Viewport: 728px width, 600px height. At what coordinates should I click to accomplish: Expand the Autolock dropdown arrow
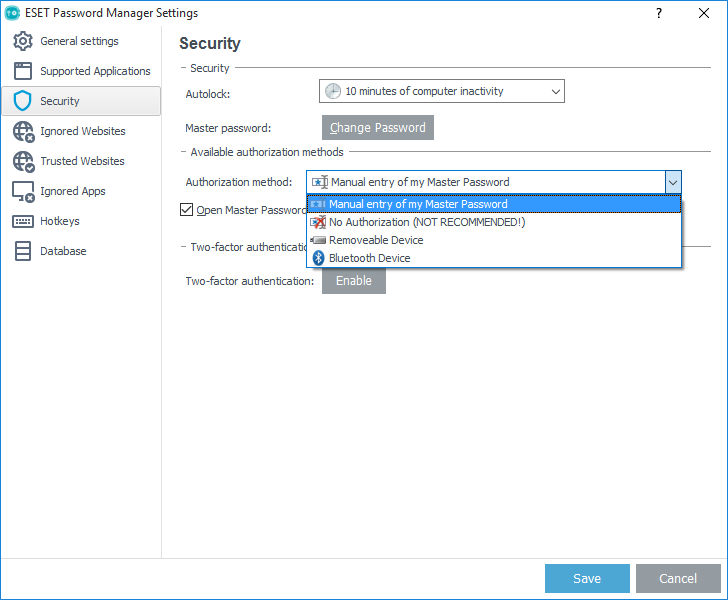(555, 91)
